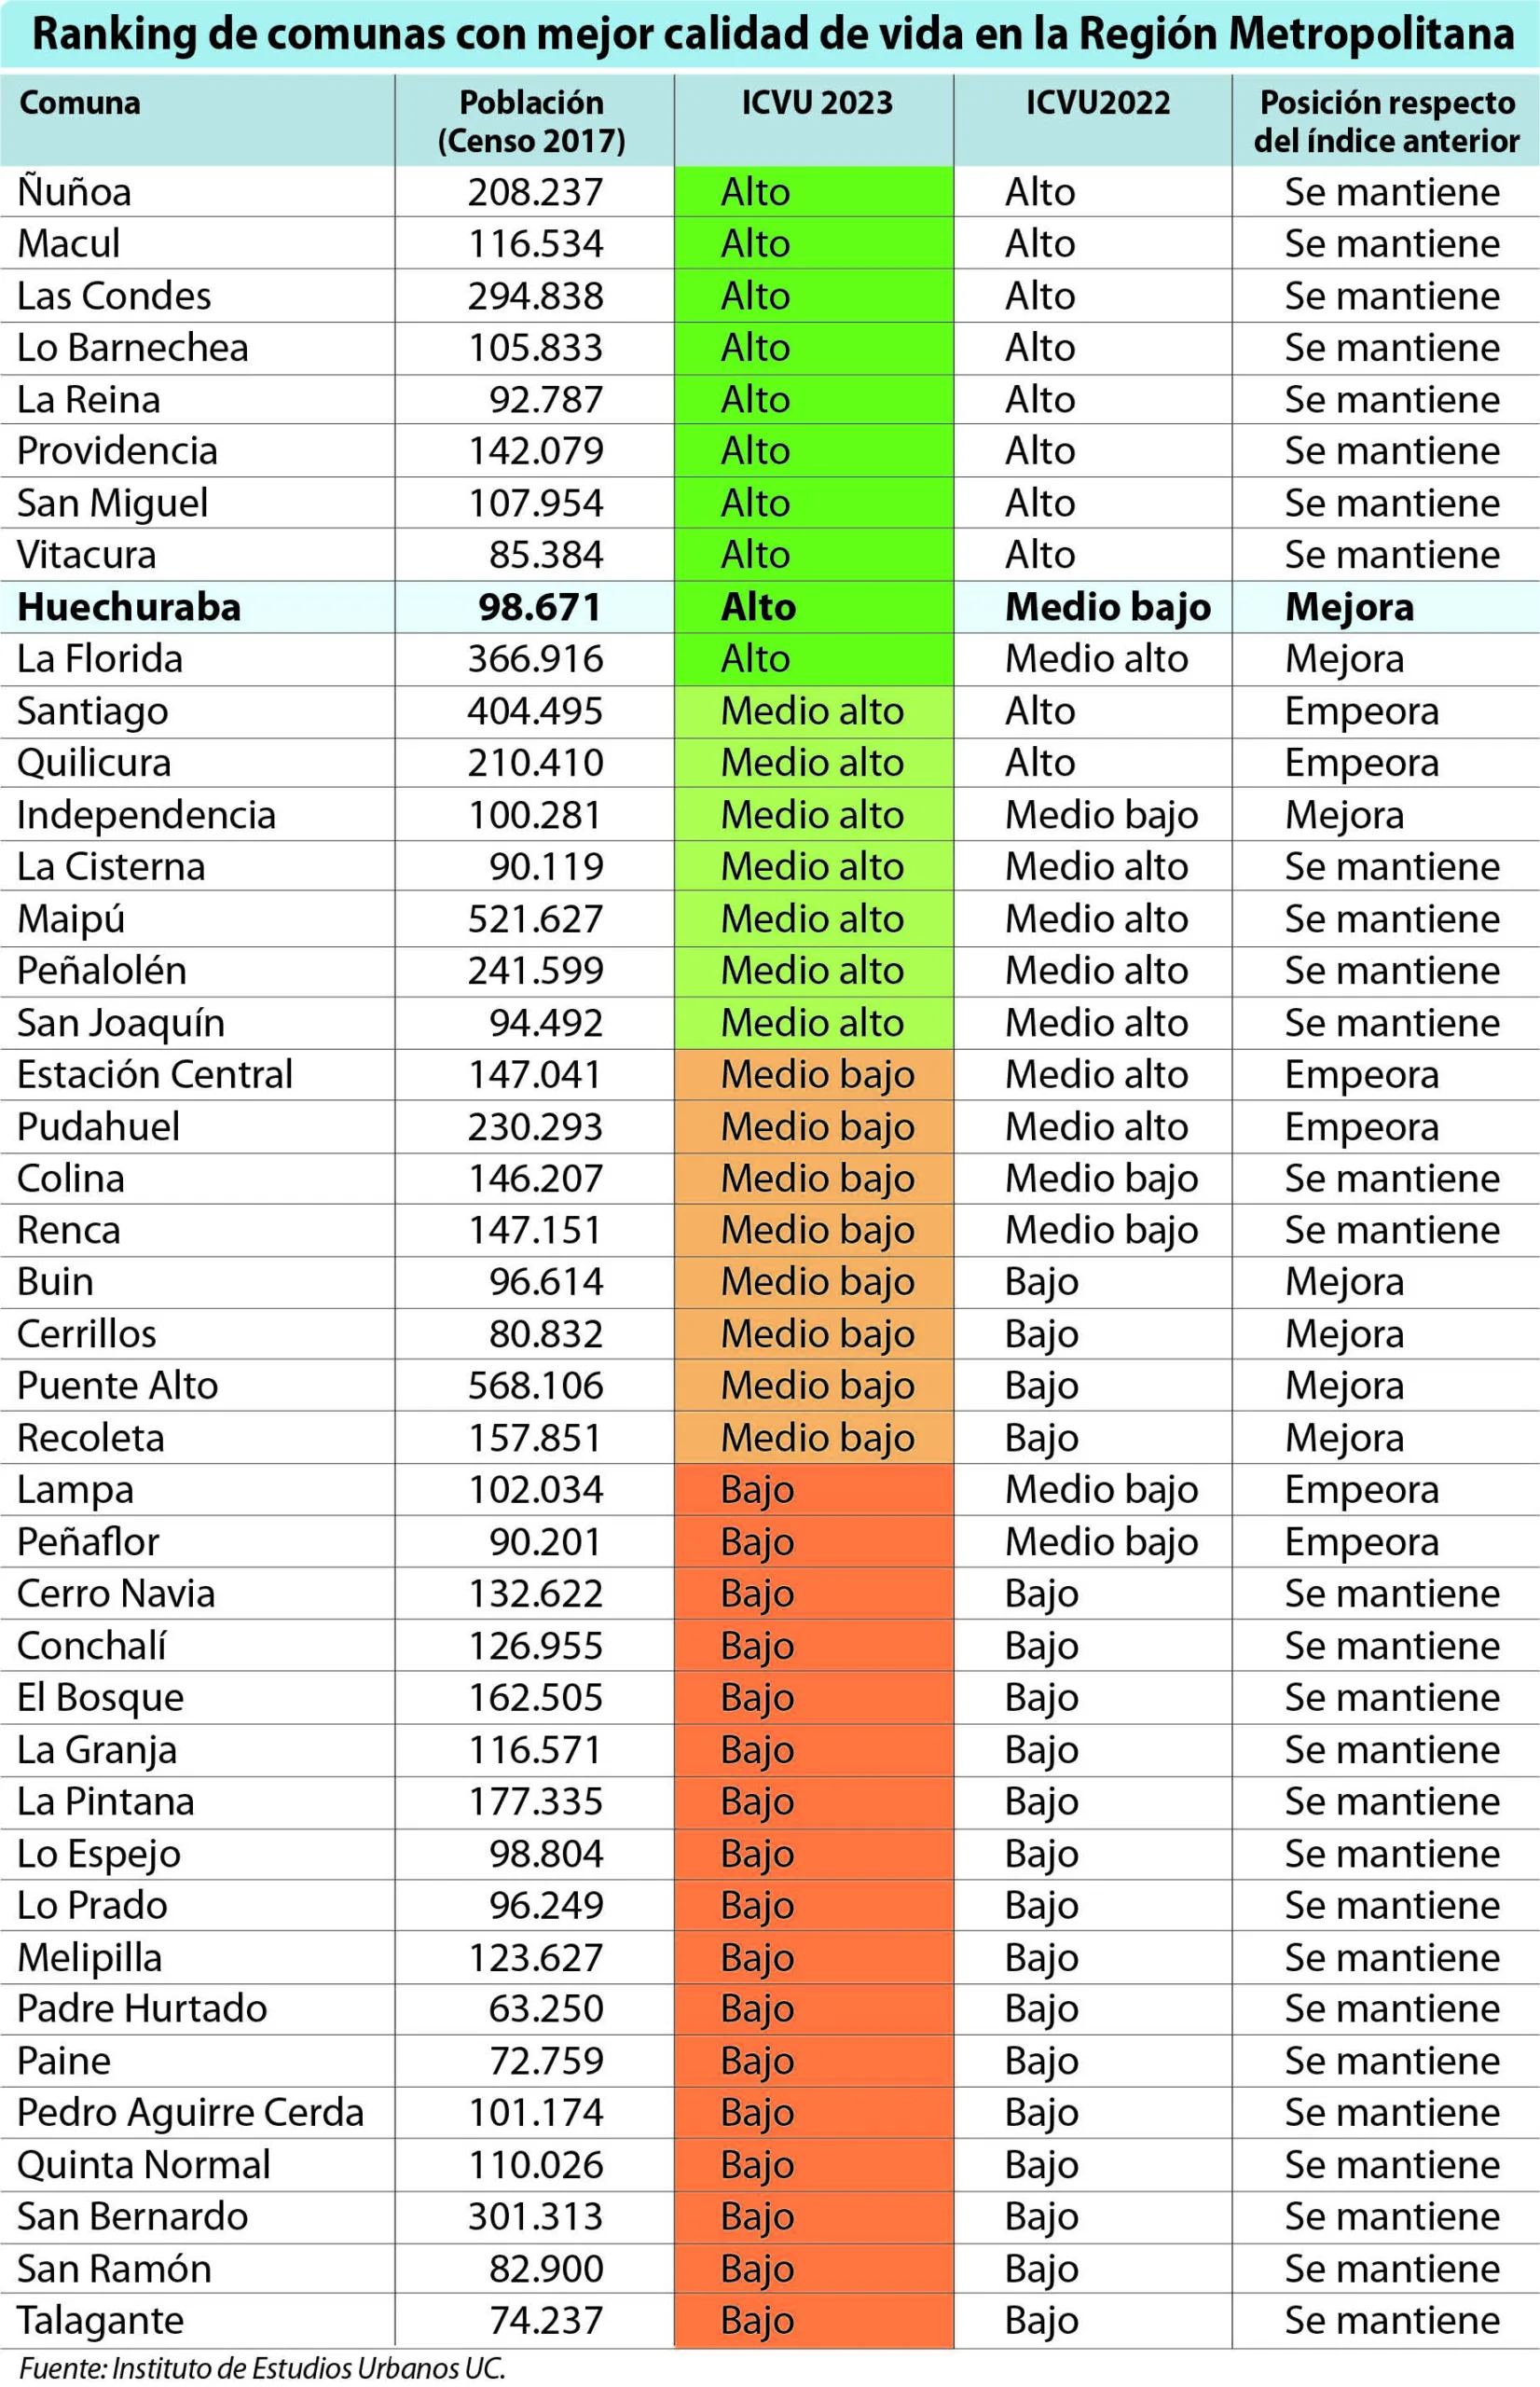Select Ñuñoa's green Alto cell

click(814, 192)
